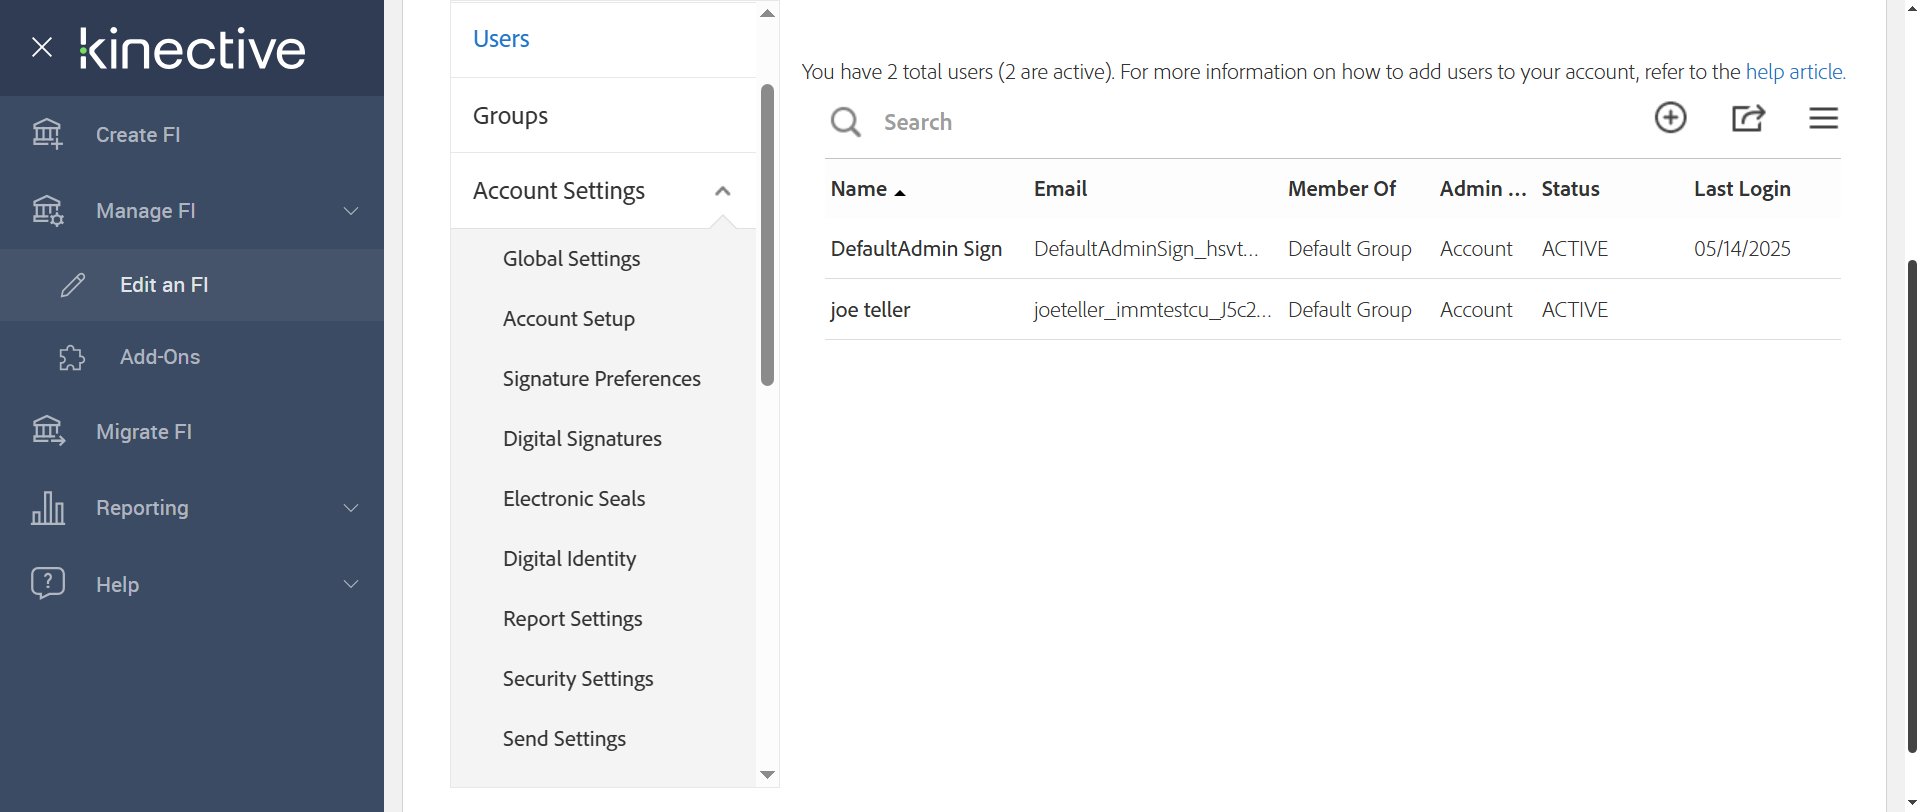Viewport: 1920px width, 812px height.
Task: Expand the Manage FI chevron
Action: pyautogui.click(x=351, y=211)
